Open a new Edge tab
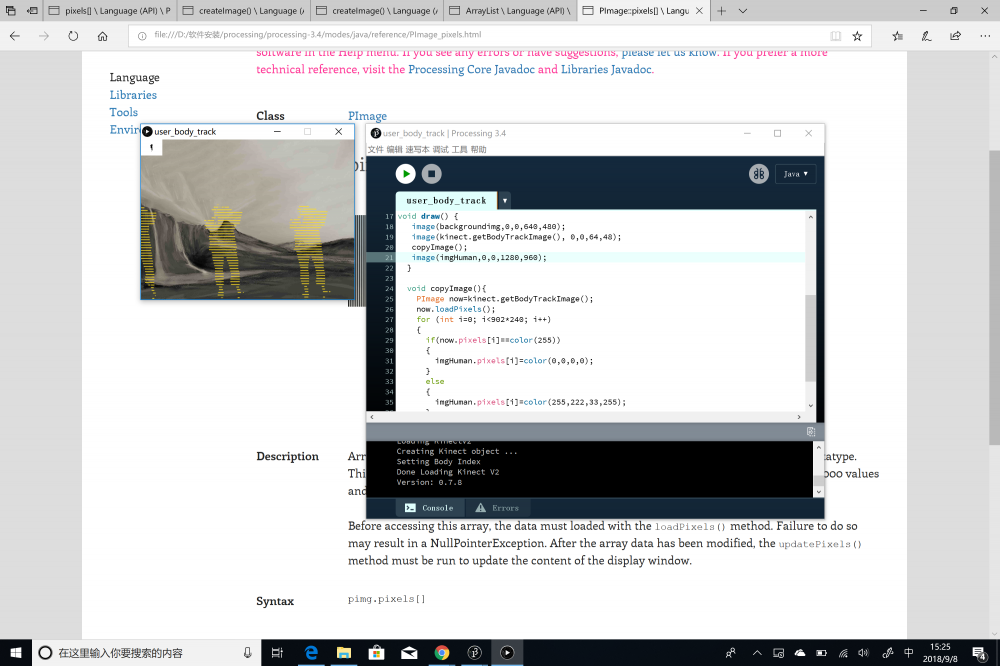Image resolution: width=1000 pixels, height=666 pixels. [x=721, y=11]
